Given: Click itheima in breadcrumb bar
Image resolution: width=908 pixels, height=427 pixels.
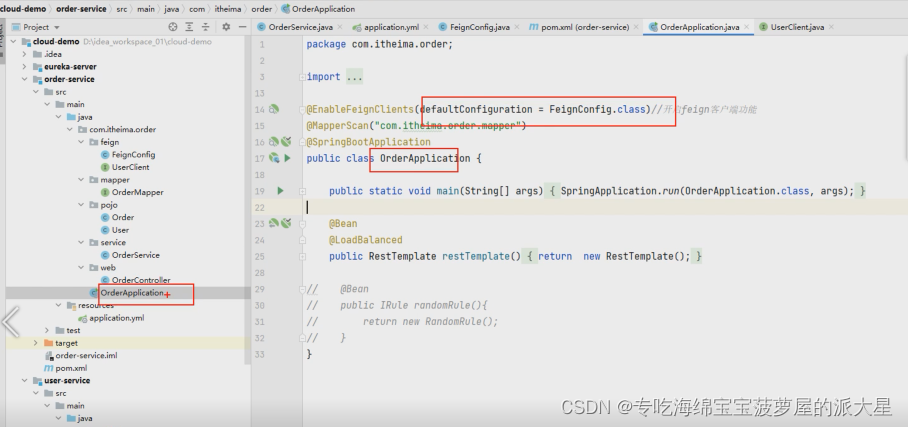Looking at the screenshot, I should (228, 9).
